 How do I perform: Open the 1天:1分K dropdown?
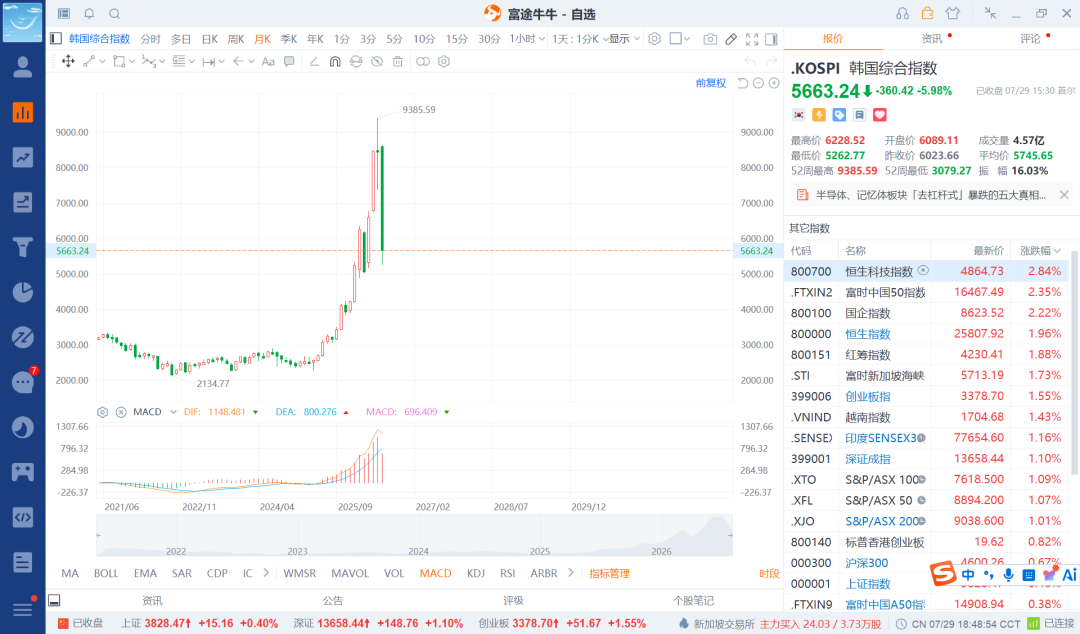tap(579, 39)
